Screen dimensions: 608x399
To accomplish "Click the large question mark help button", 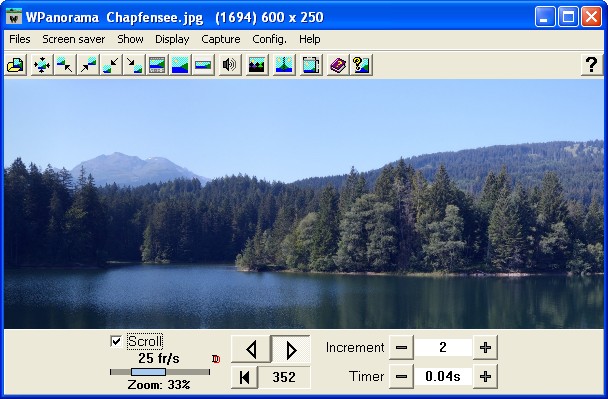I will (x=592, y=65).
